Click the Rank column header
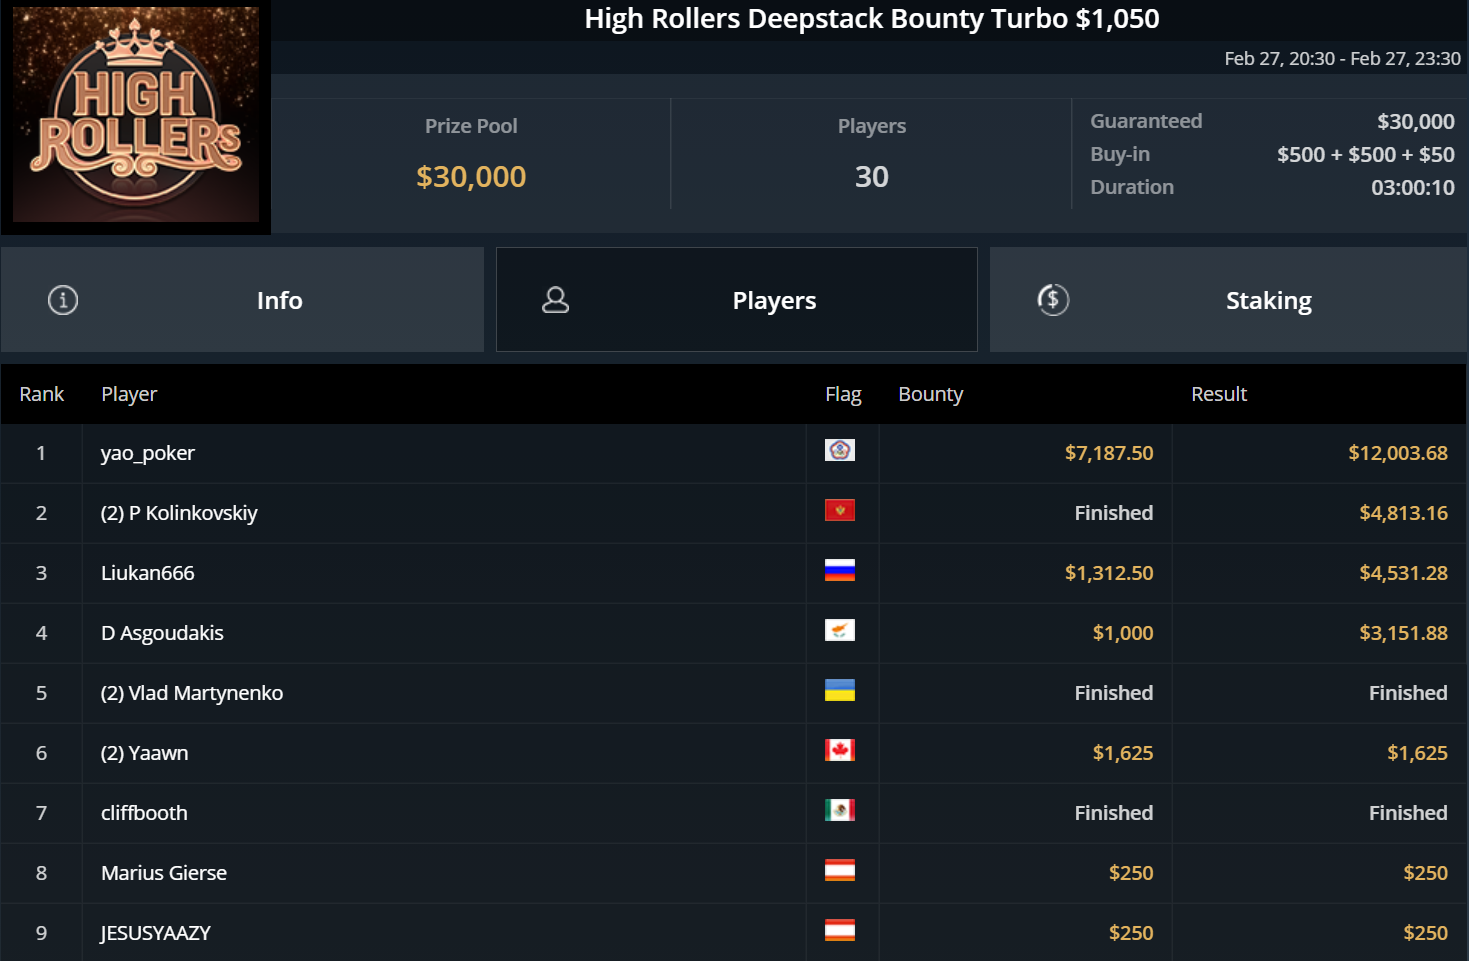The image size is (1469, 961). pyautogui.click(x=42, y=394)
